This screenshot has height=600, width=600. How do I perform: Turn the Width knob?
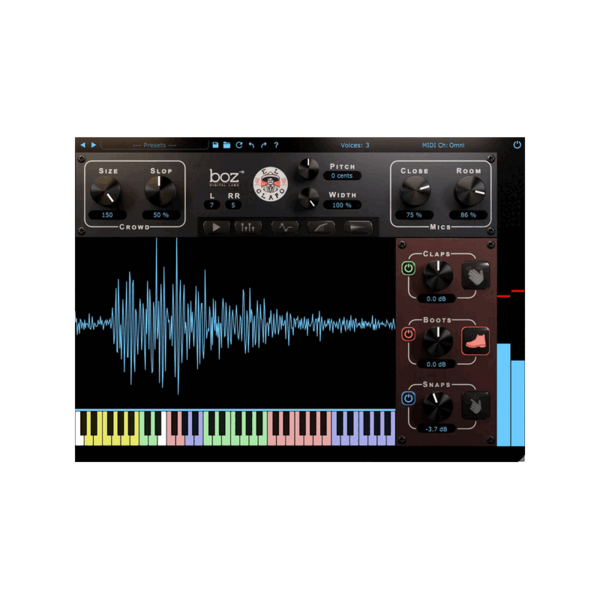[x=308, y=198]
